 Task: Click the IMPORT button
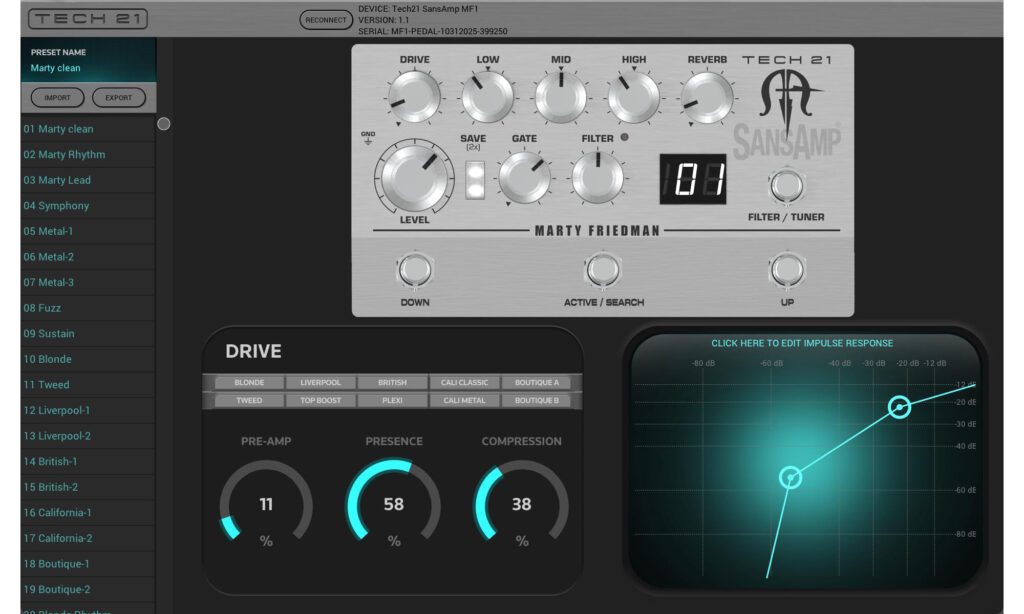pos(58,98)
